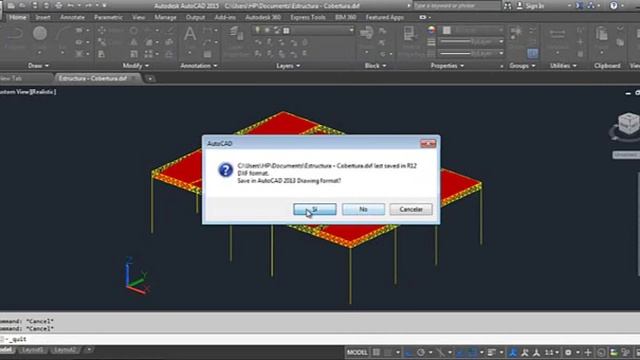Viewport: 640px width, 360px height.
Task: Click Cancelar in the AutoCAD dialog
Action: click(411, 209)
